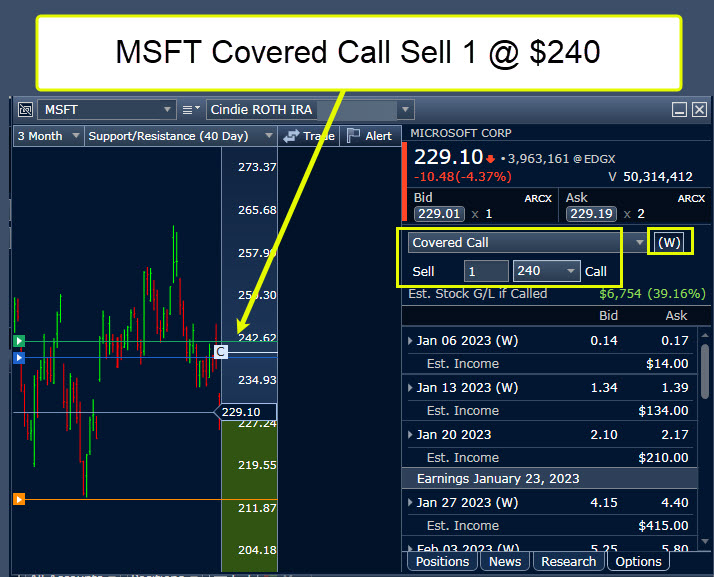
Task: Click the Sell quantity input field
Action: point(486,271)
